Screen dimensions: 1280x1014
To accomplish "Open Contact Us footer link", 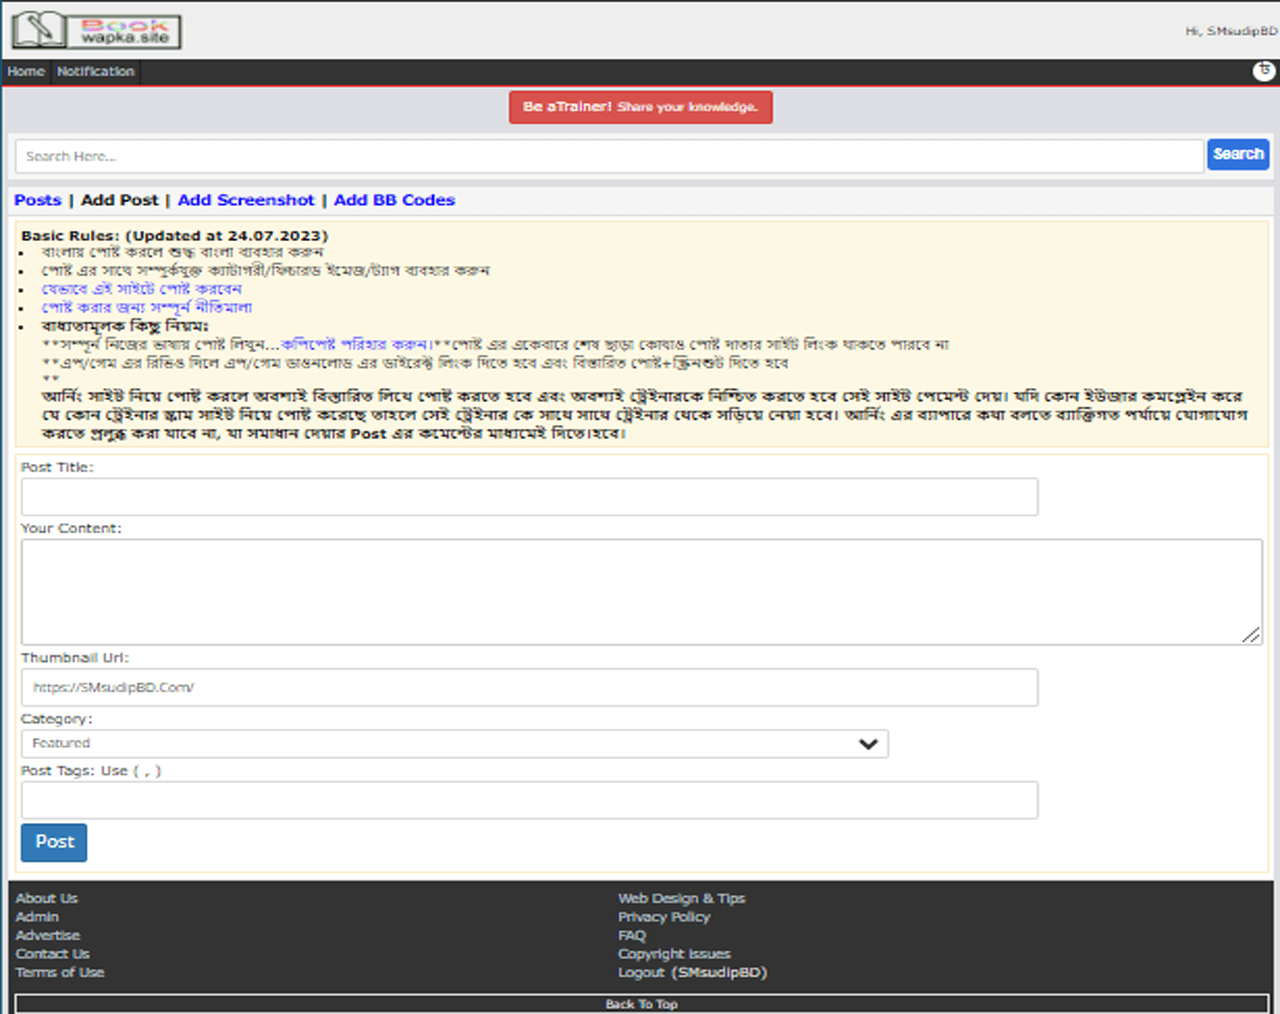I will pyautogui.click(x=52, y=954).
